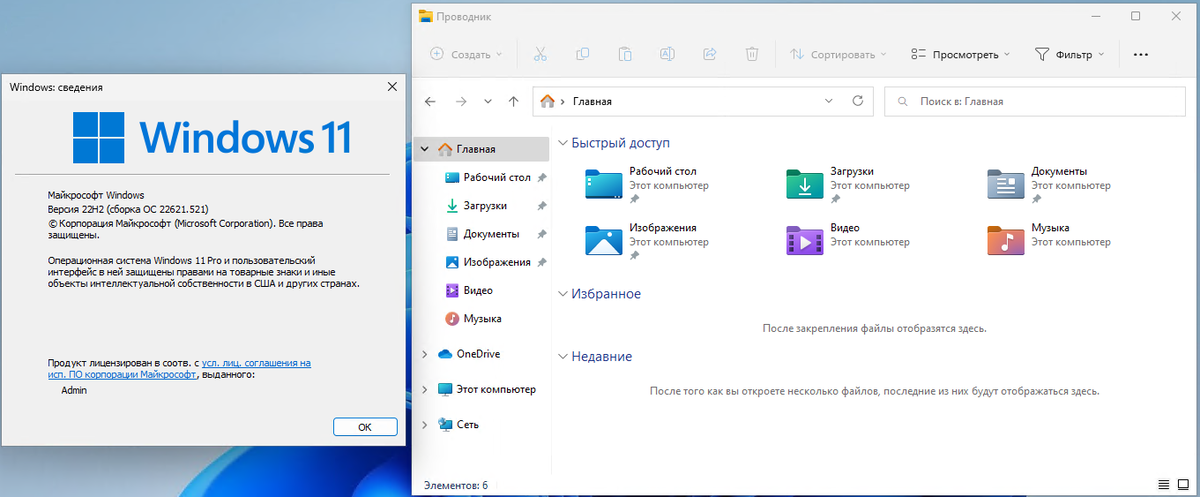
Task: Select Главная in the navigation pane
Action: (x=483, y=149)
